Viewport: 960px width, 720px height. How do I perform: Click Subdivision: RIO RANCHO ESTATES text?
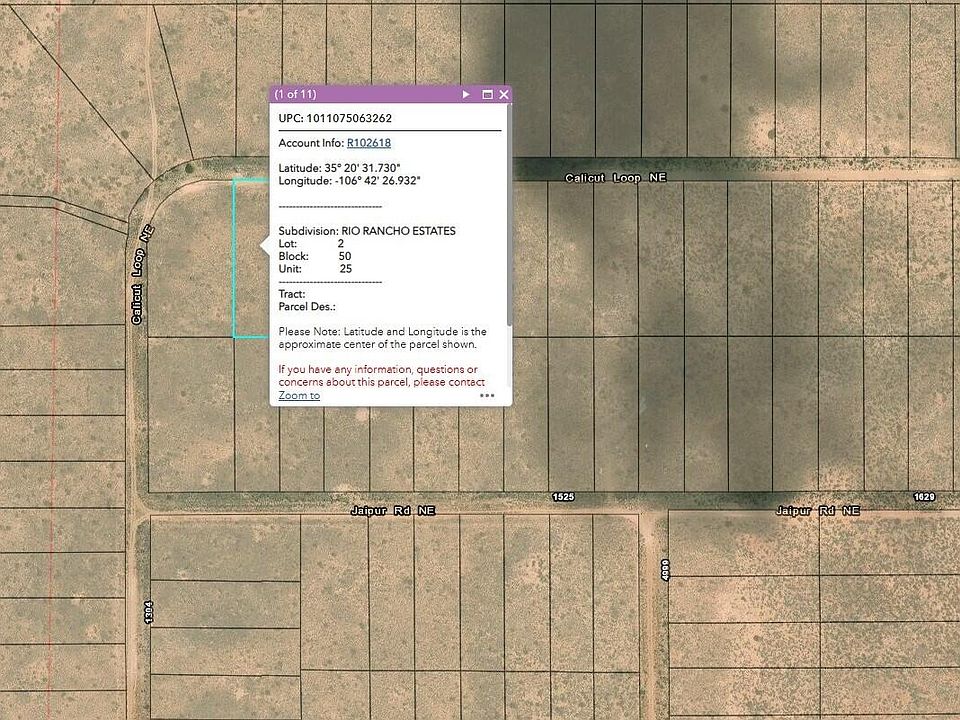tap(367, 231)
